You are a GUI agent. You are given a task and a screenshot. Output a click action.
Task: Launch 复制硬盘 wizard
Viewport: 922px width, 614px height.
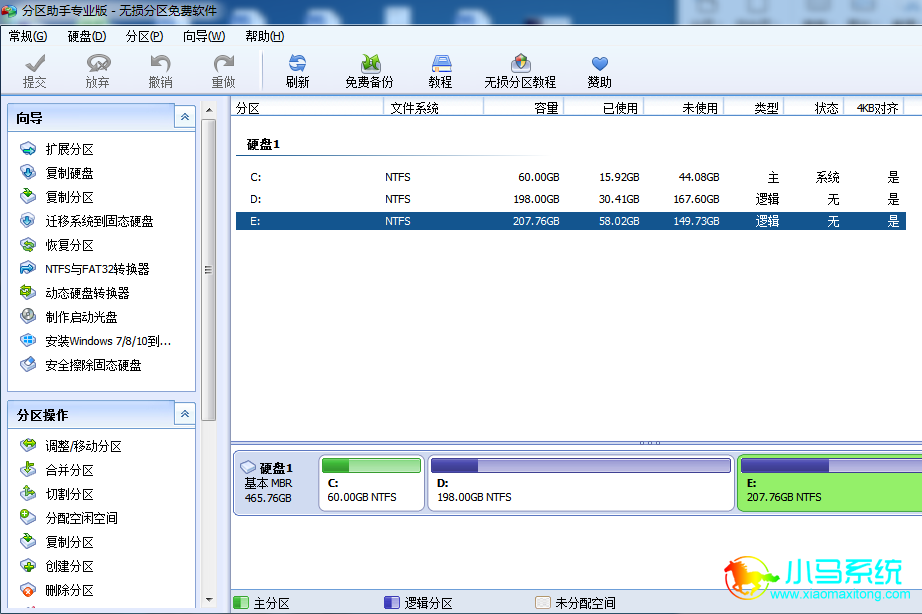(x=57, y=173)
